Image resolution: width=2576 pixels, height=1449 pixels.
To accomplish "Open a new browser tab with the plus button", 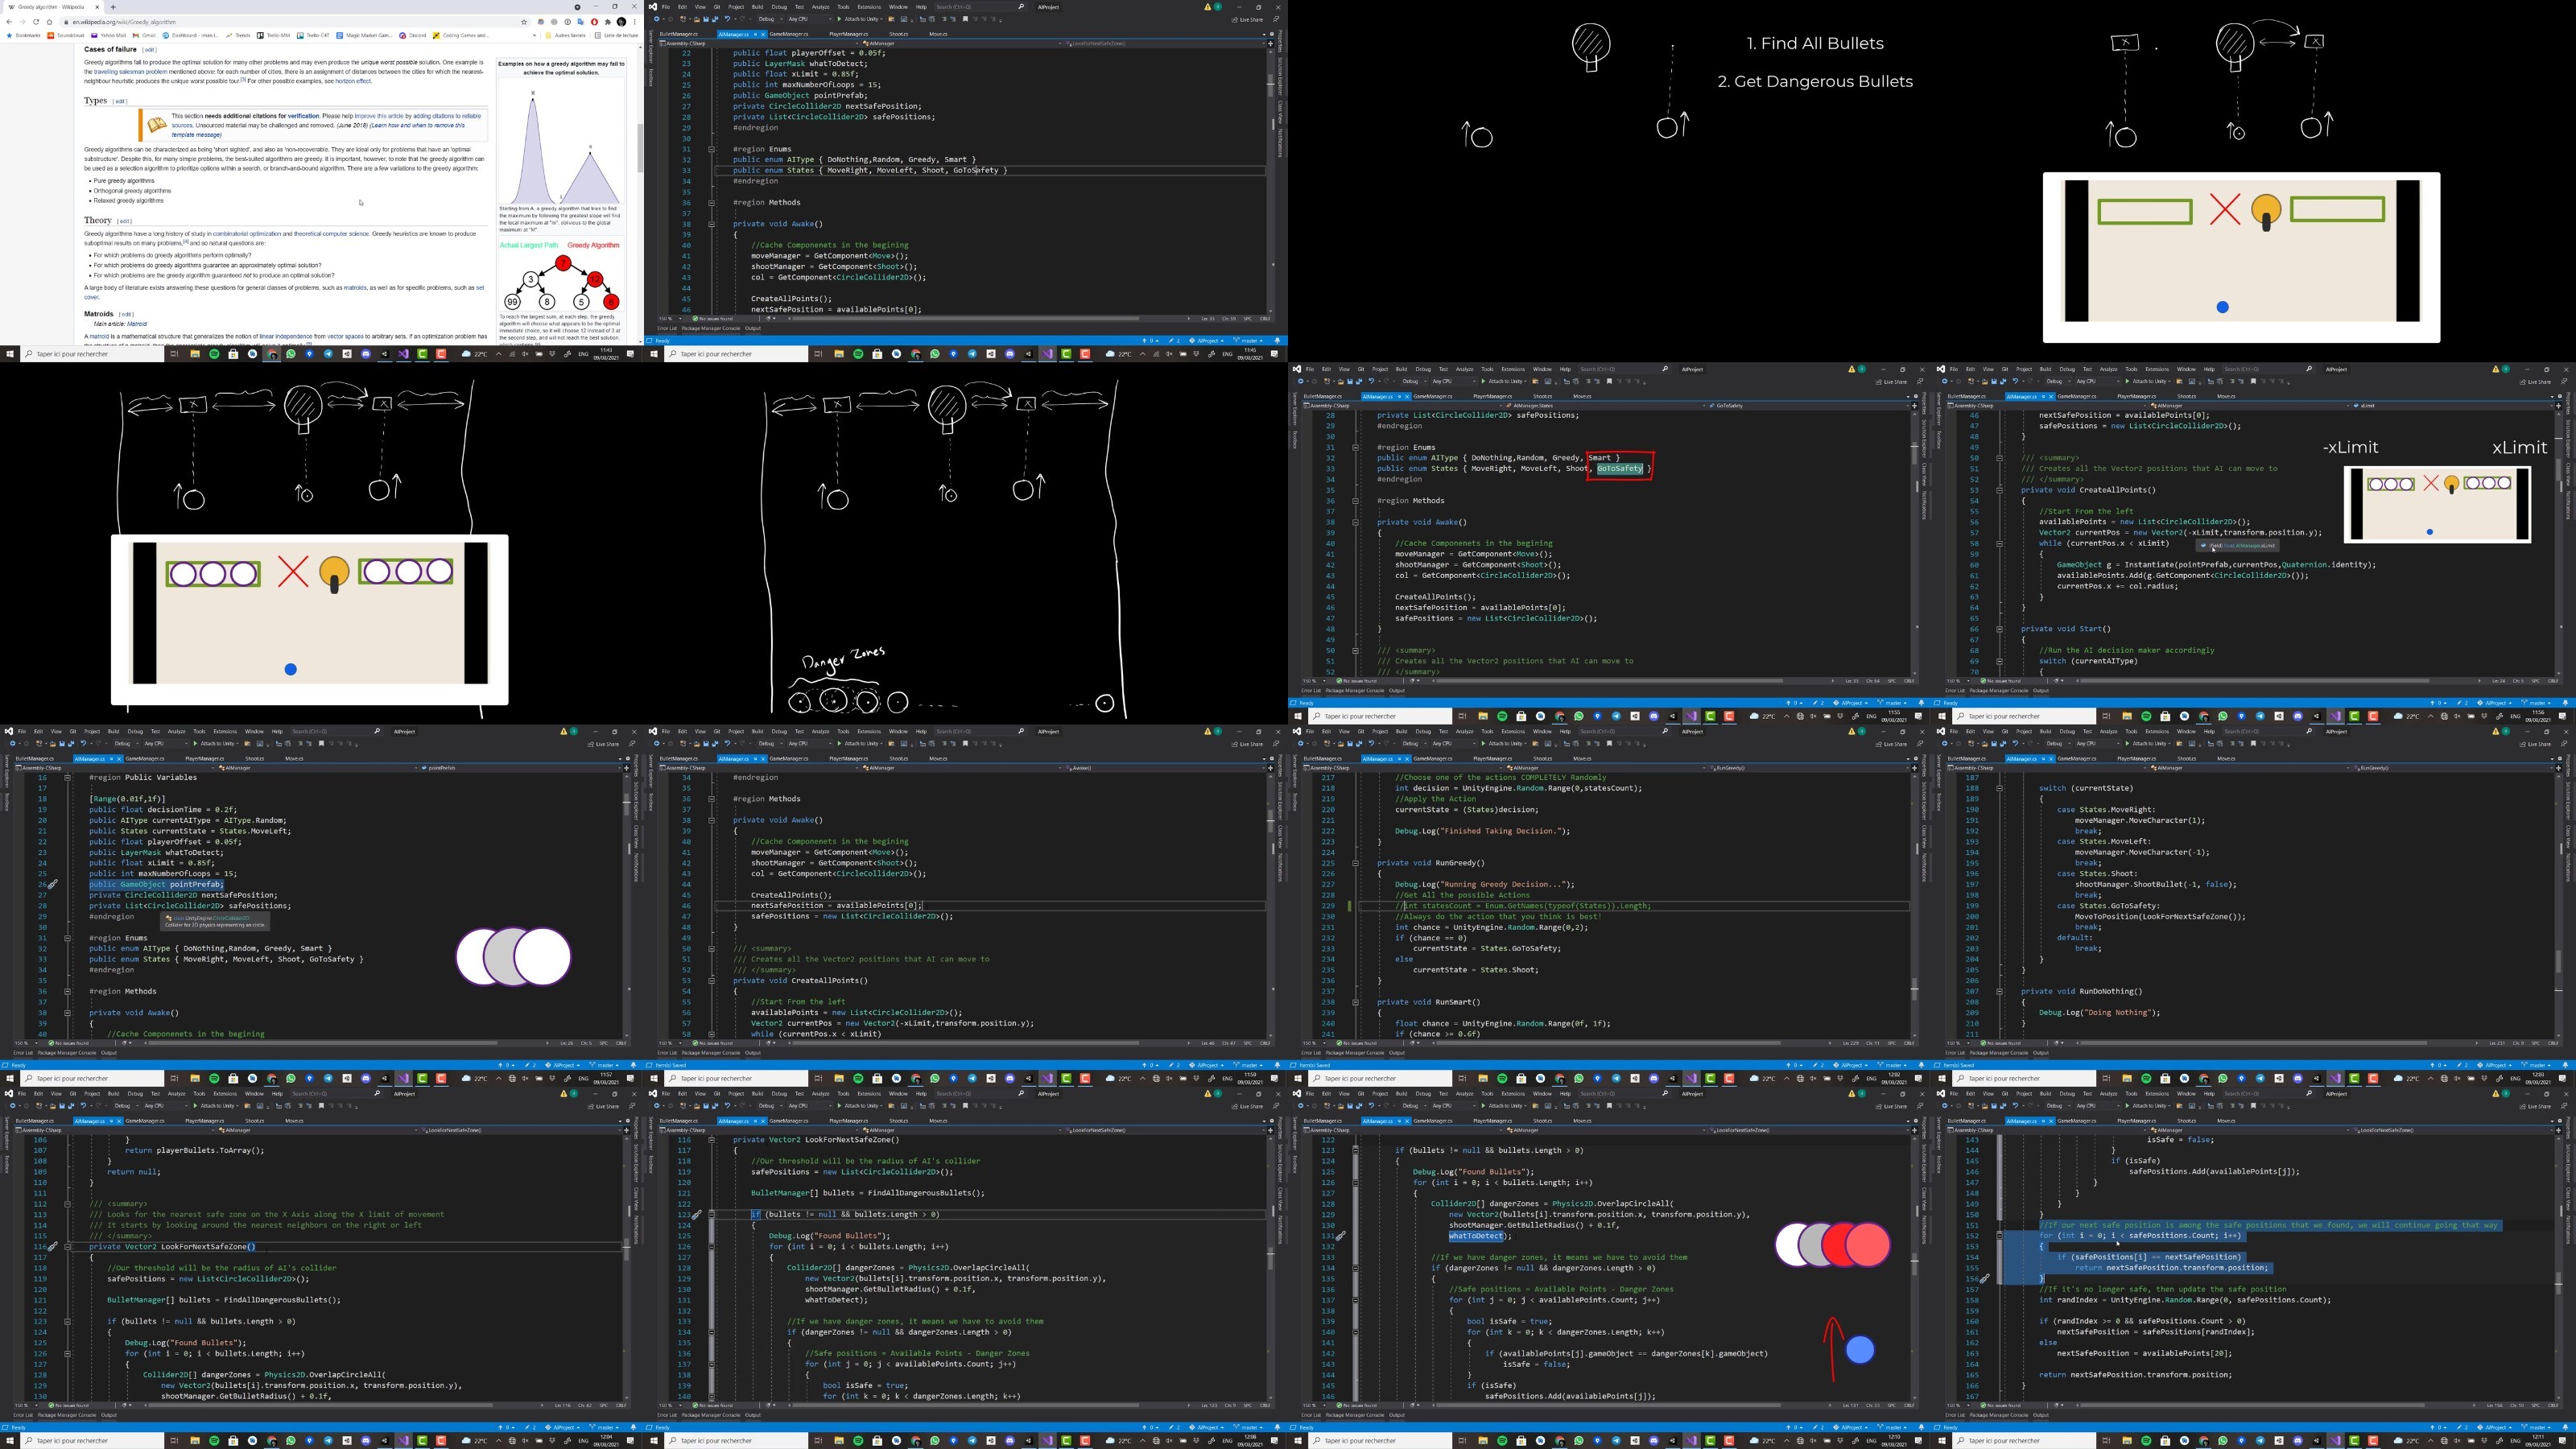I will 112,7.
